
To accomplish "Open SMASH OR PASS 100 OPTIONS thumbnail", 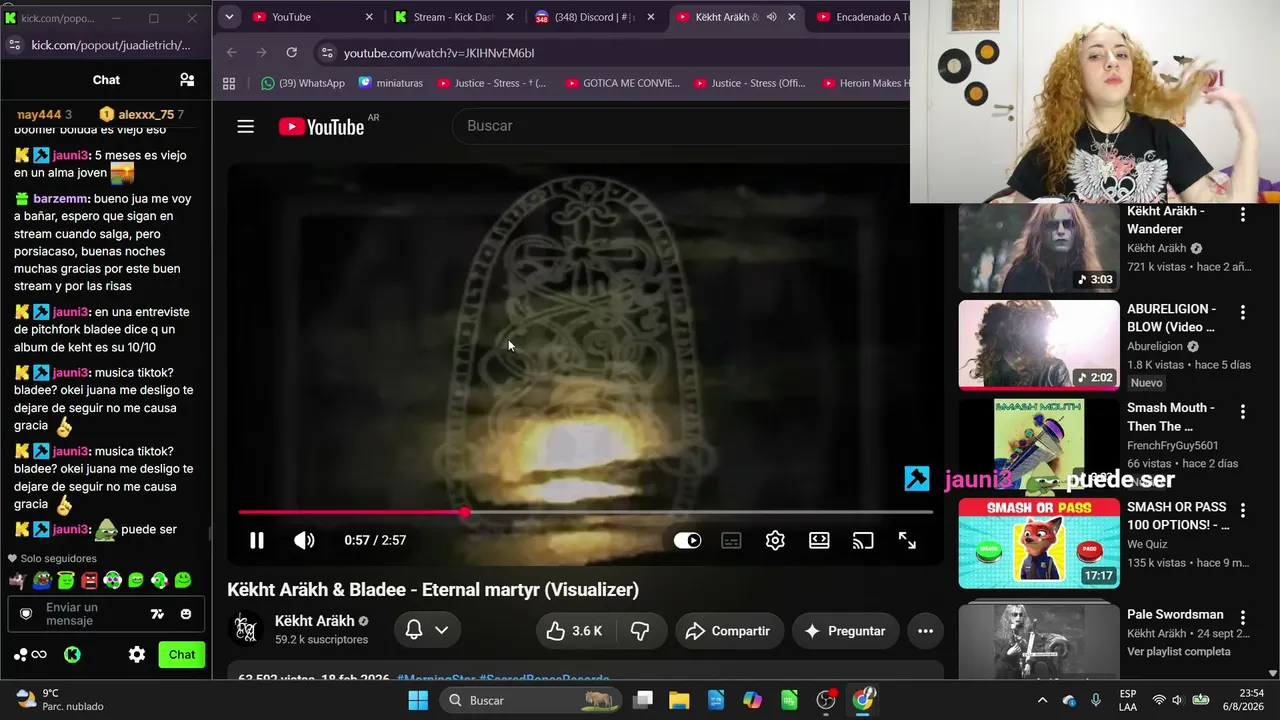I will pyautogui.click(x=1039, y=543).
